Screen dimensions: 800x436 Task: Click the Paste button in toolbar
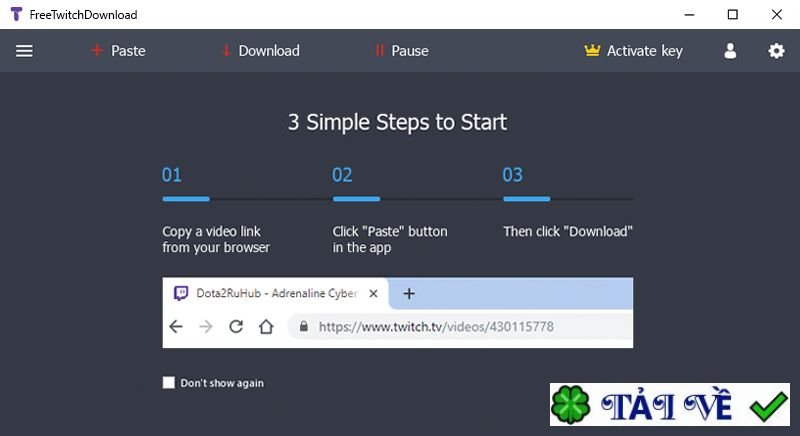click(x=118, y=51)
